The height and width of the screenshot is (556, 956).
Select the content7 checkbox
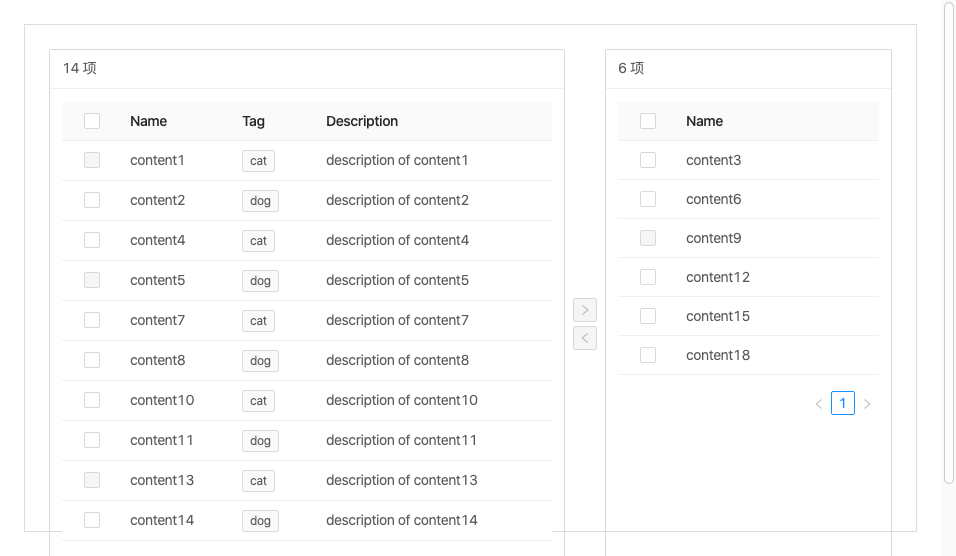(92, 320)
